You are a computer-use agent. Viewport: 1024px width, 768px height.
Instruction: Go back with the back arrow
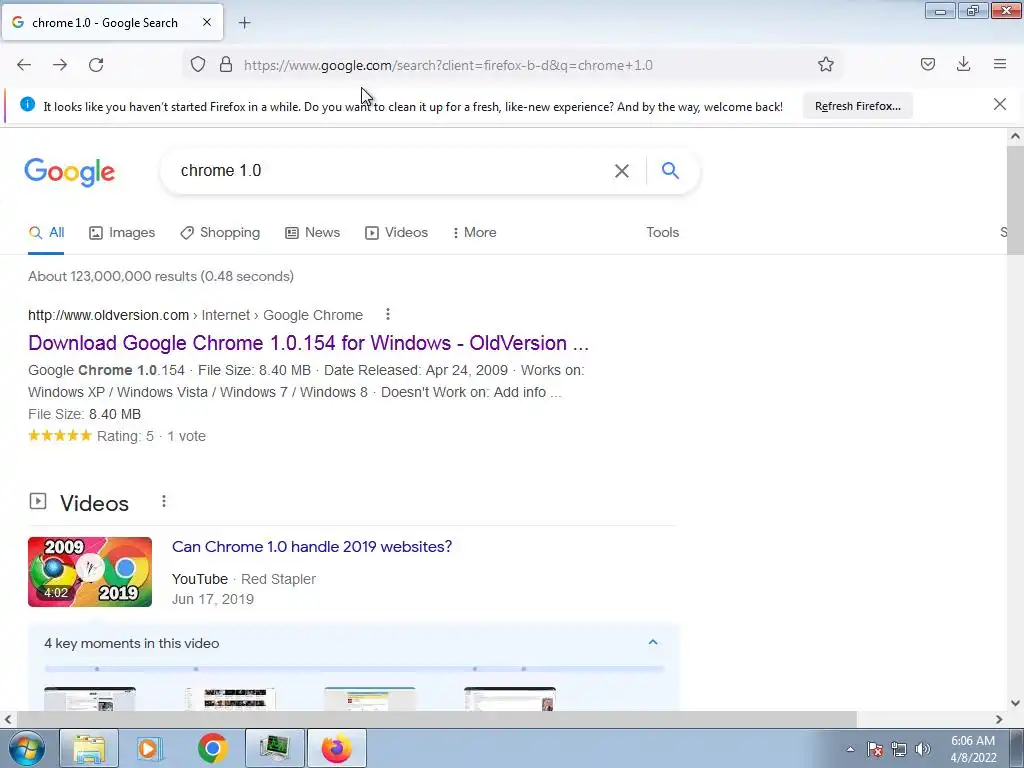pyautogui.click(x=24, y=65)
